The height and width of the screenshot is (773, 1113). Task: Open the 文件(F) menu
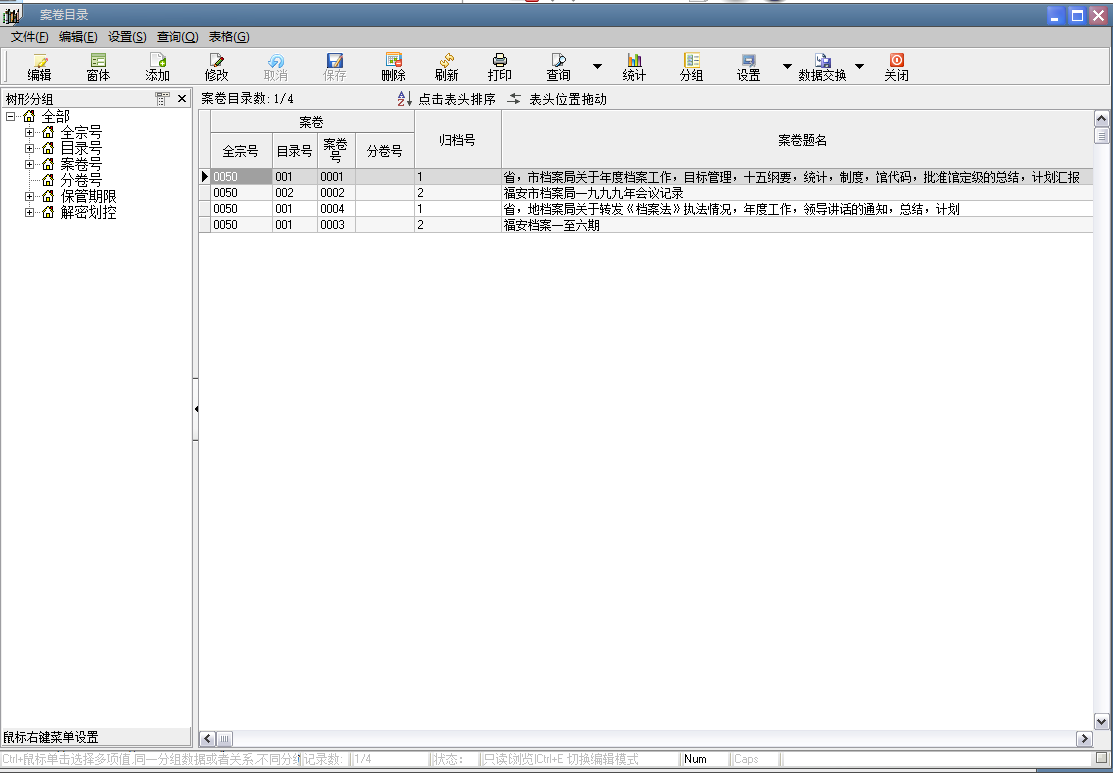[x=29, y=37]
